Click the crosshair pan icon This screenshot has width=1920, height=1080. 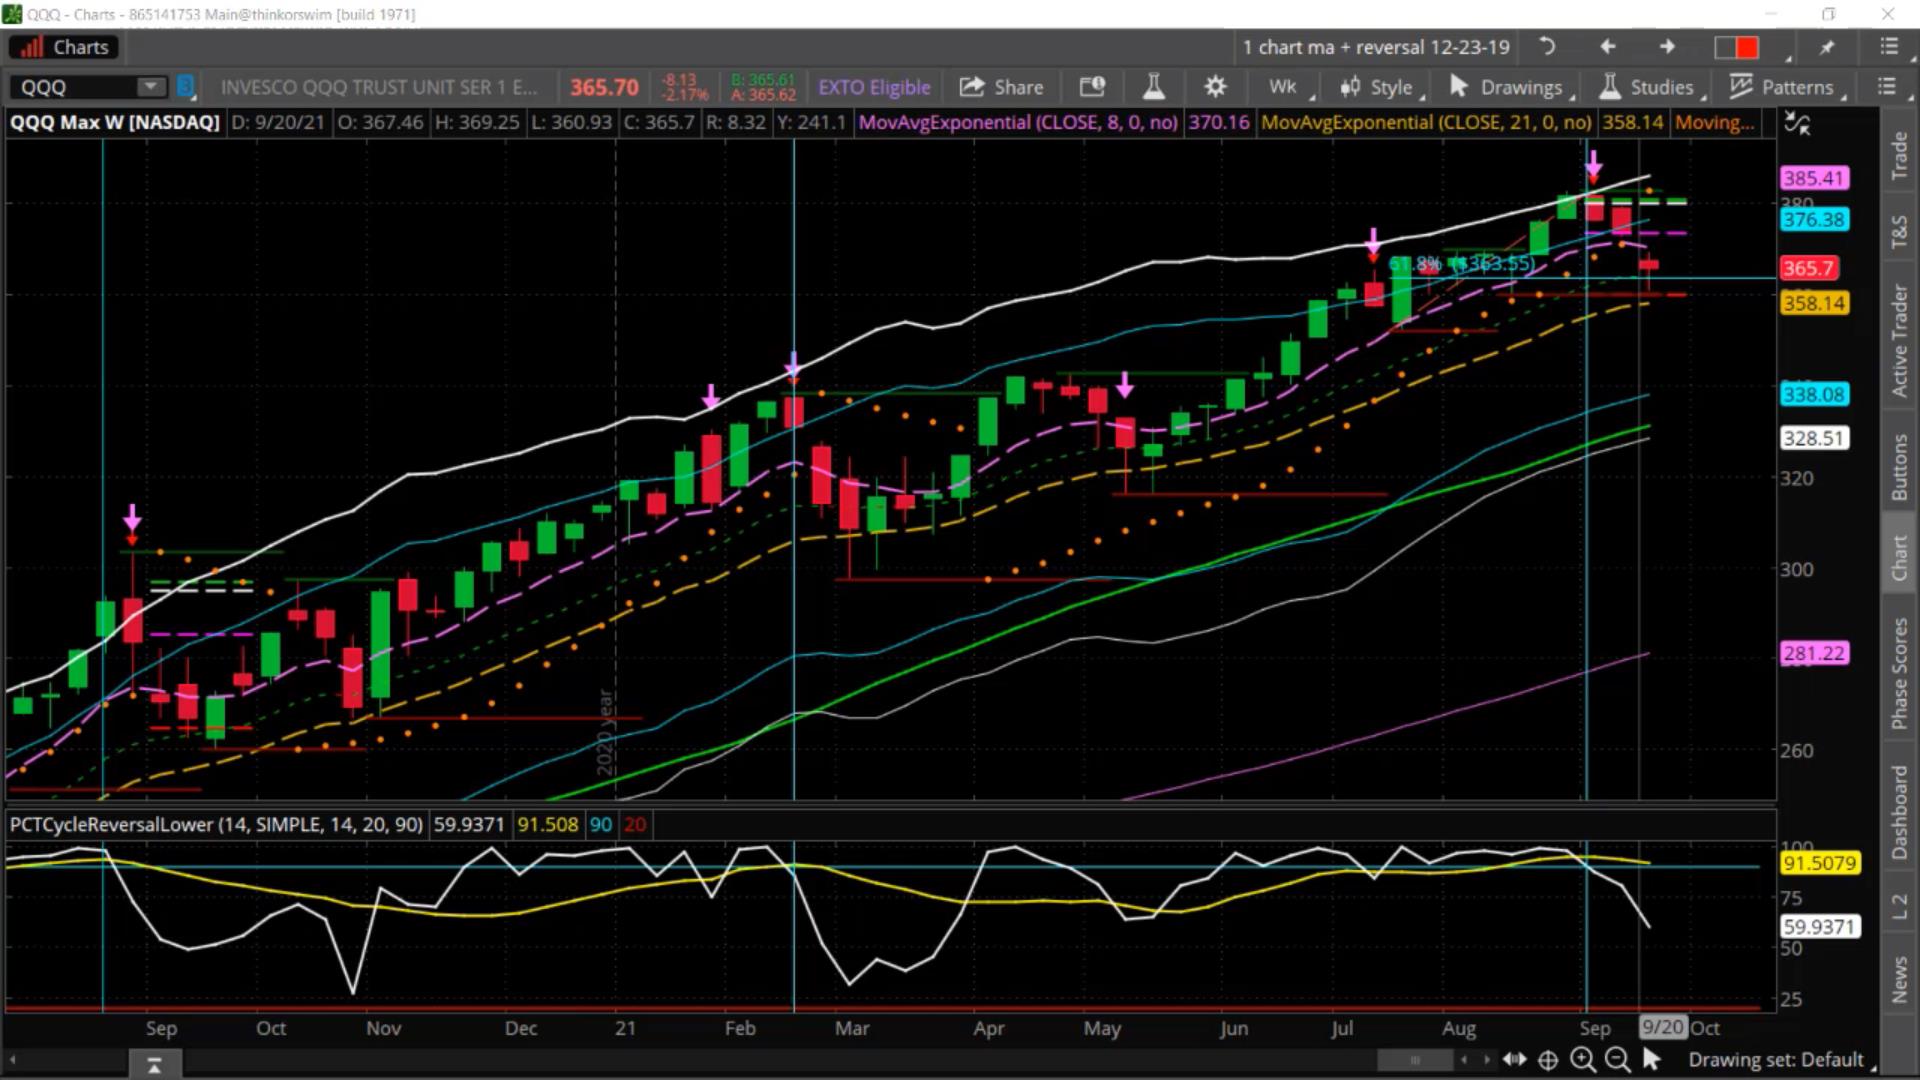coord(1548,1060)
